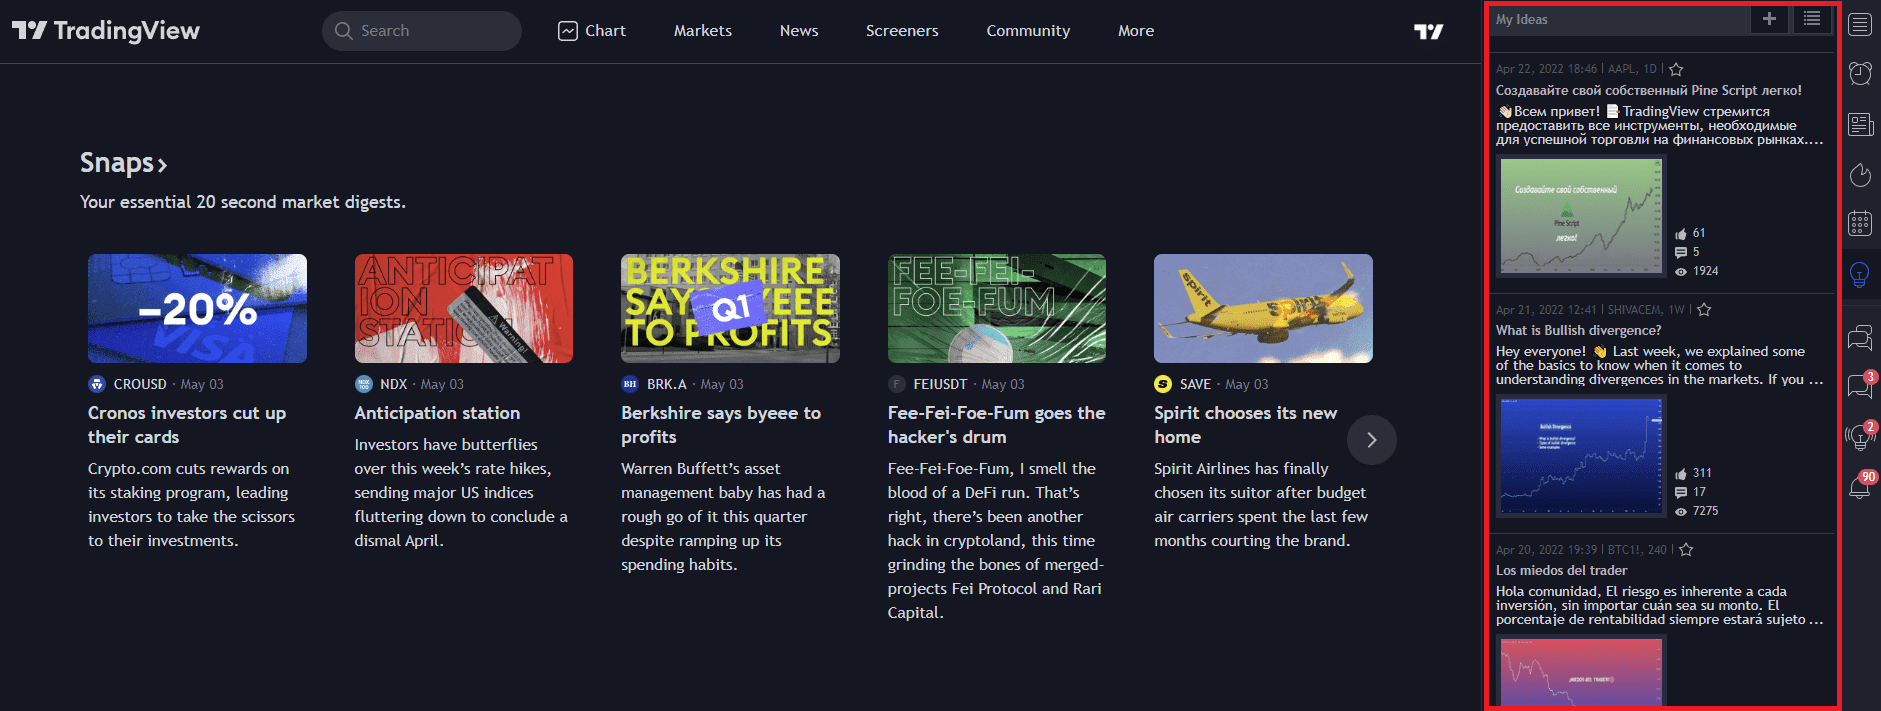Toggle list view icon in My Ideas

[1812, 19]
